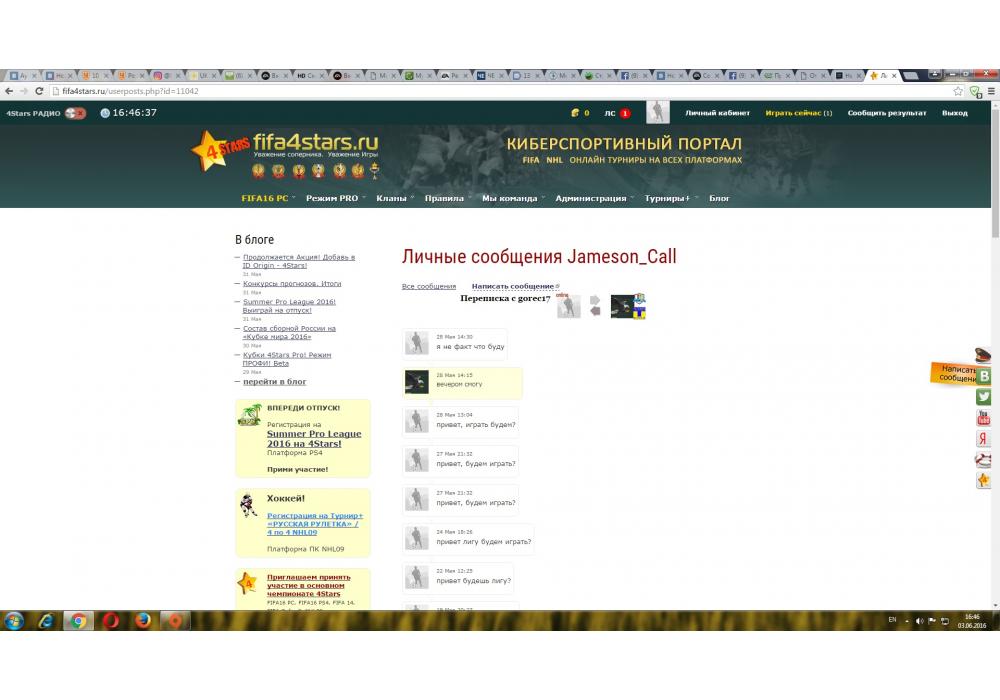Launch Opera from the Windows taskbar
Image resolution: width=1000 pixels, height=700 pixels.
[x=111, y=620]
